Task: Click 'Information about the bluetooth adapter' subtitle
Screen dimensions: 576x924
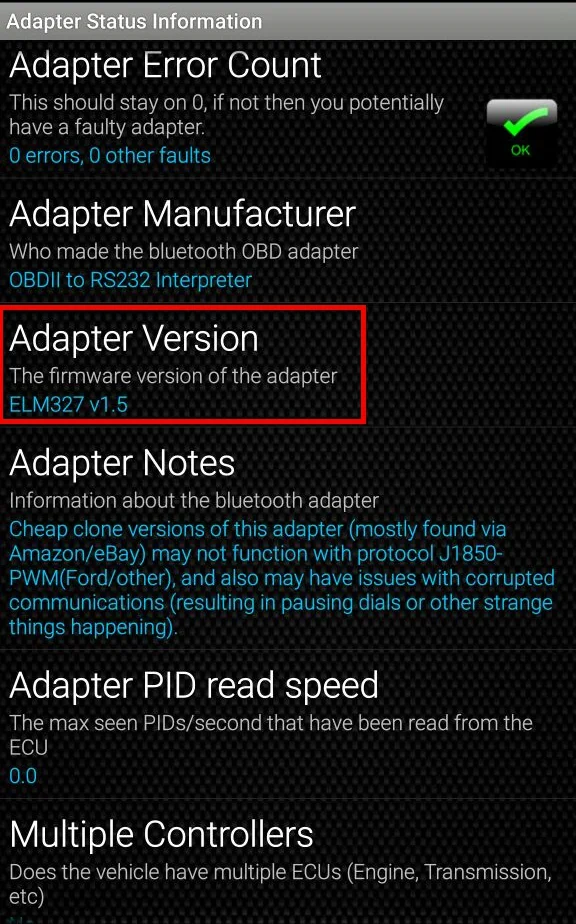Action: (194, 501)
